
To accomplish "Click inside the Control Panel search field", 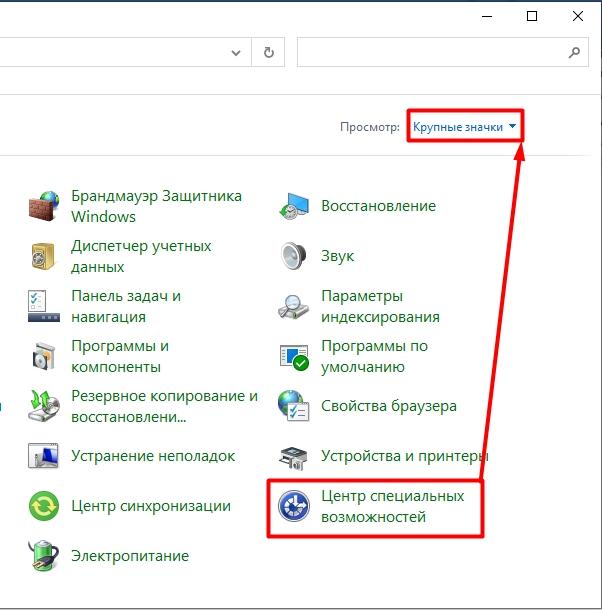I will 443,52.
